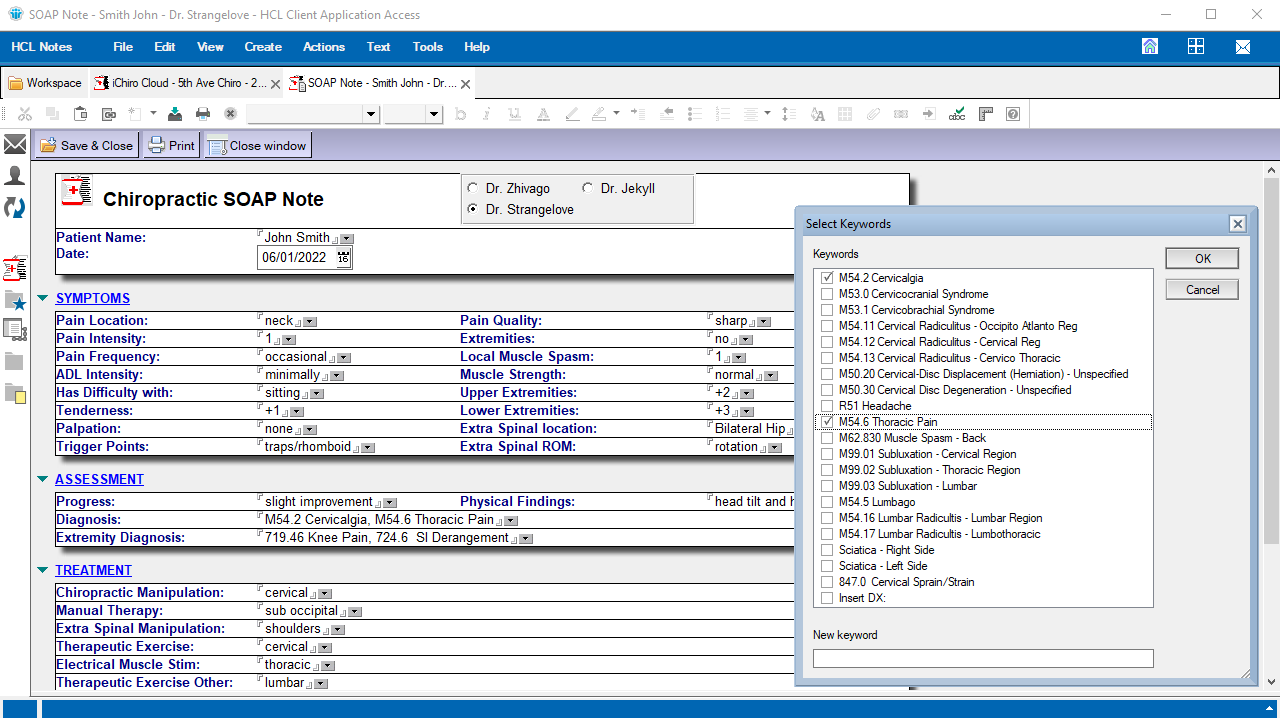
Task: Check the R51 Headache keyword
Action: coord(827,406)
